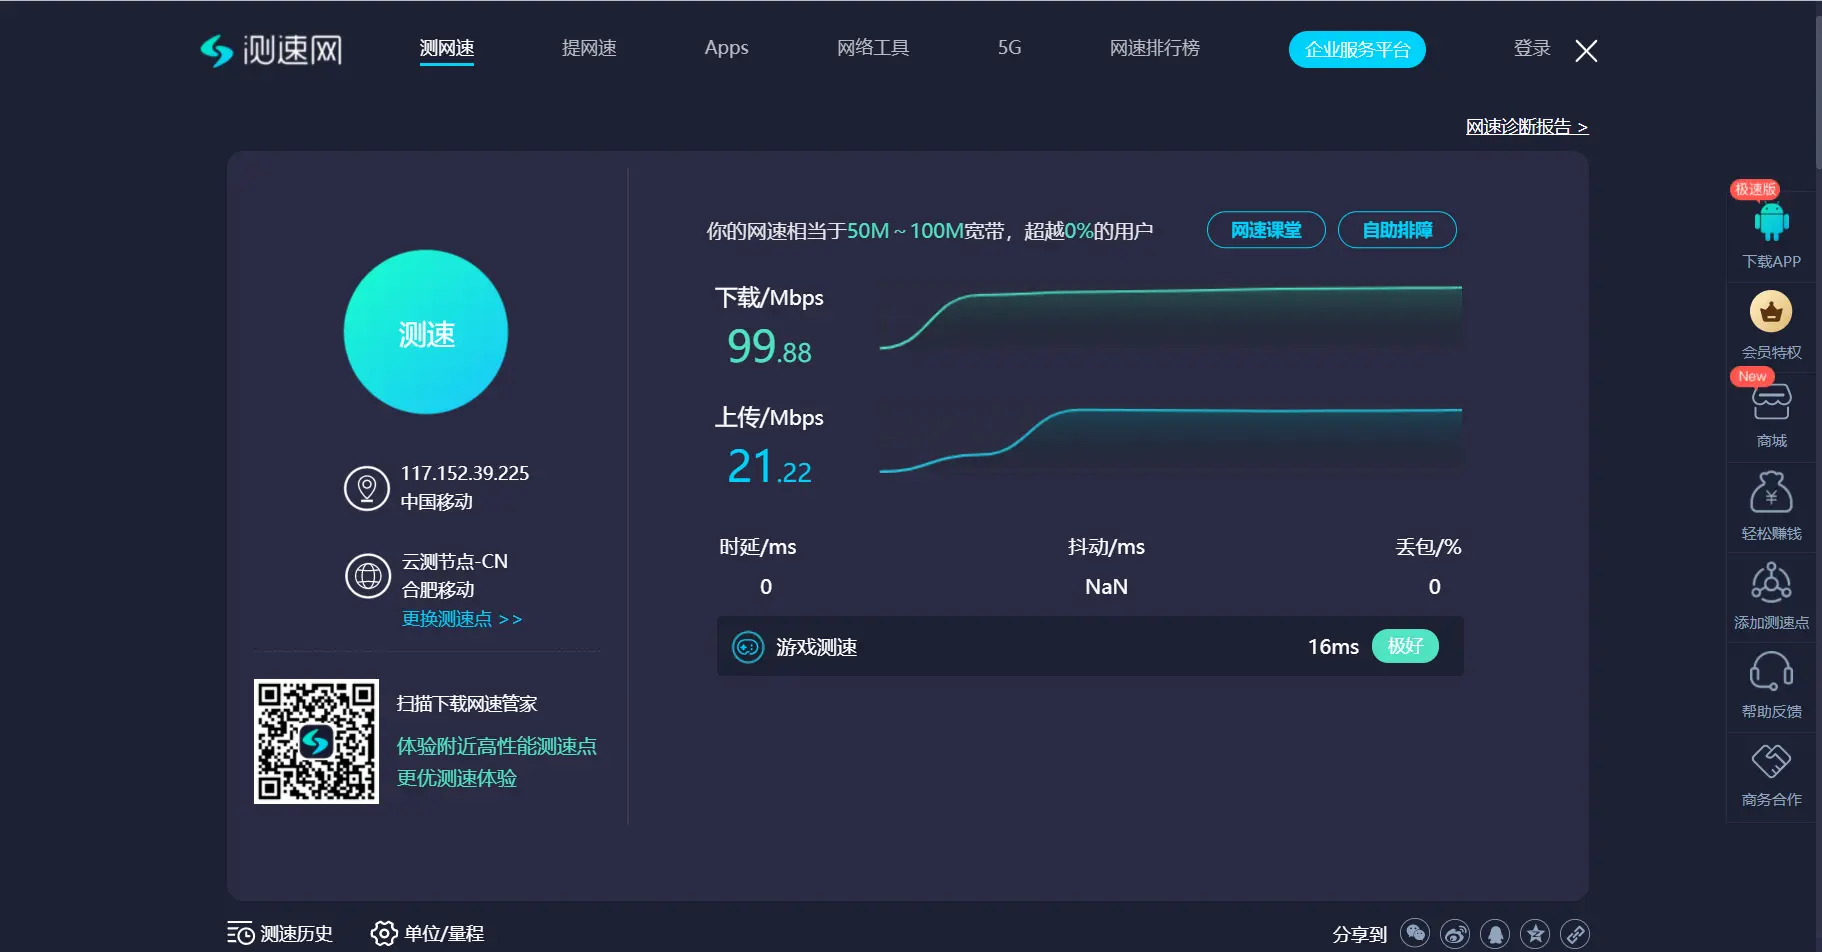
Task: Start test with round 测速 button
Action: pos(426,333)
